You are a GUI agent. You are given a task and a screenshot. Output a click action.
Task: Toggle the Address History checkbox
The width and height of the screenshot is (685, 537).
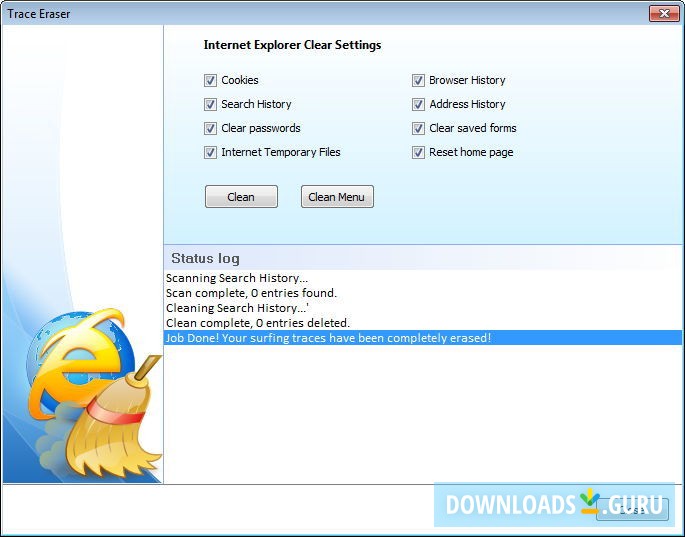418,104
